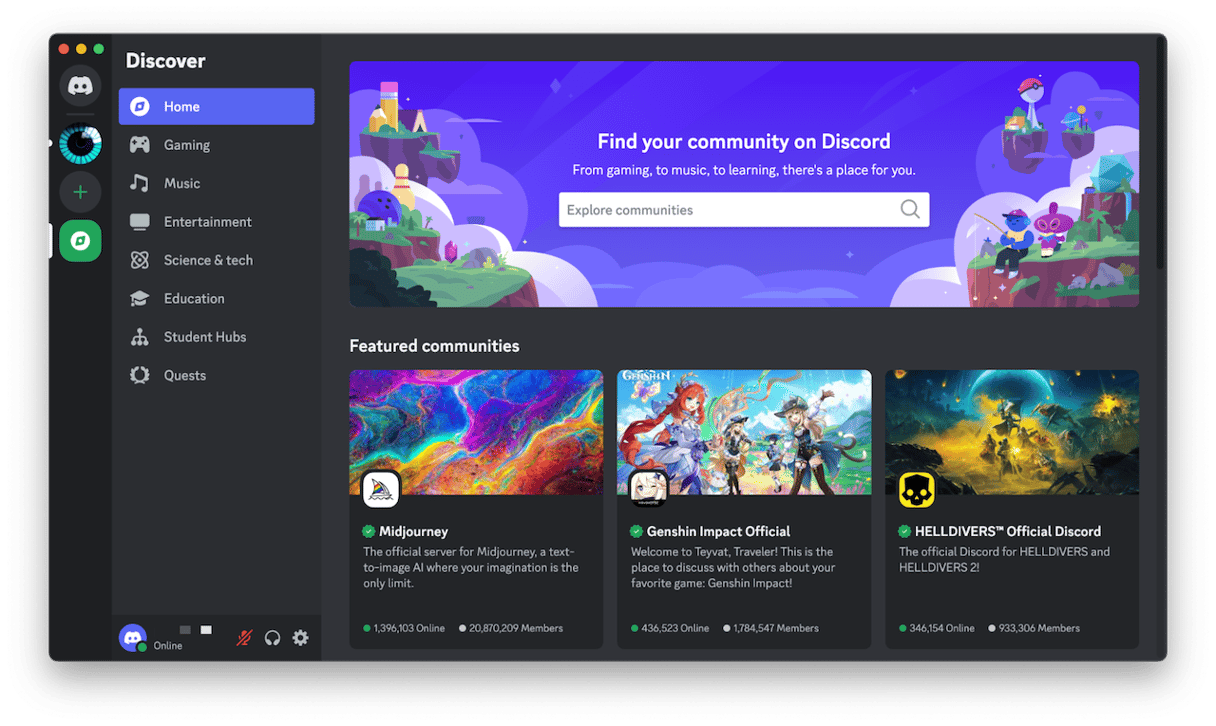Go to Entertainment category
The height and width of the screenshot is (726, 1216).
(216, 222)
